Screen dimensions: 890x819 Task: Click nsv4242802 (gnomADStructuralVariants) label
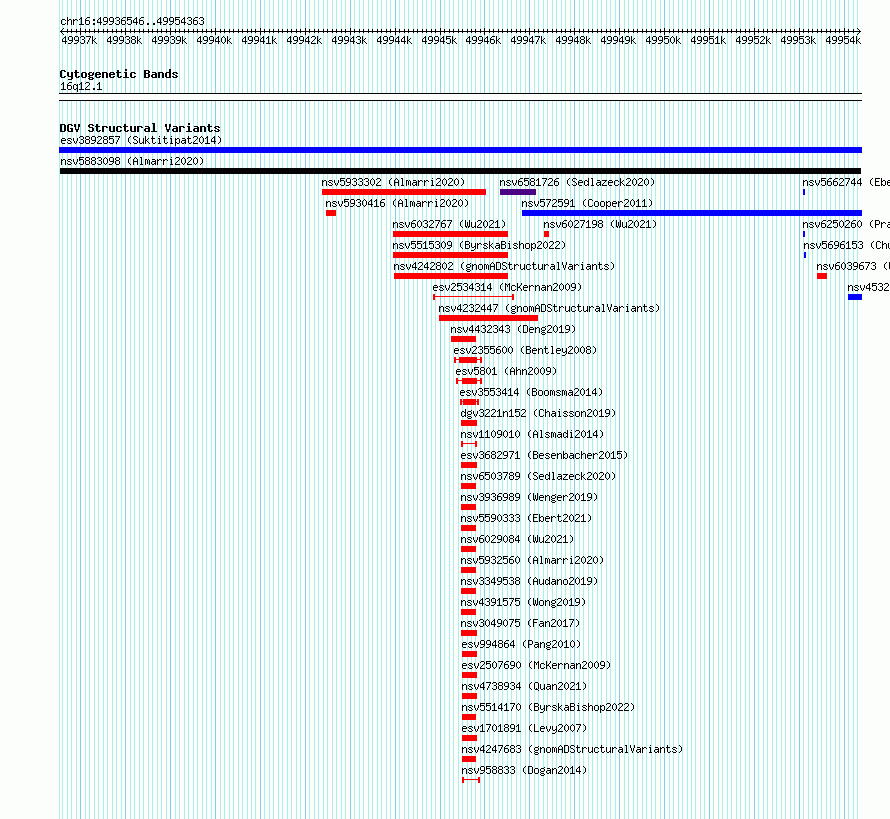click(504, 266)
